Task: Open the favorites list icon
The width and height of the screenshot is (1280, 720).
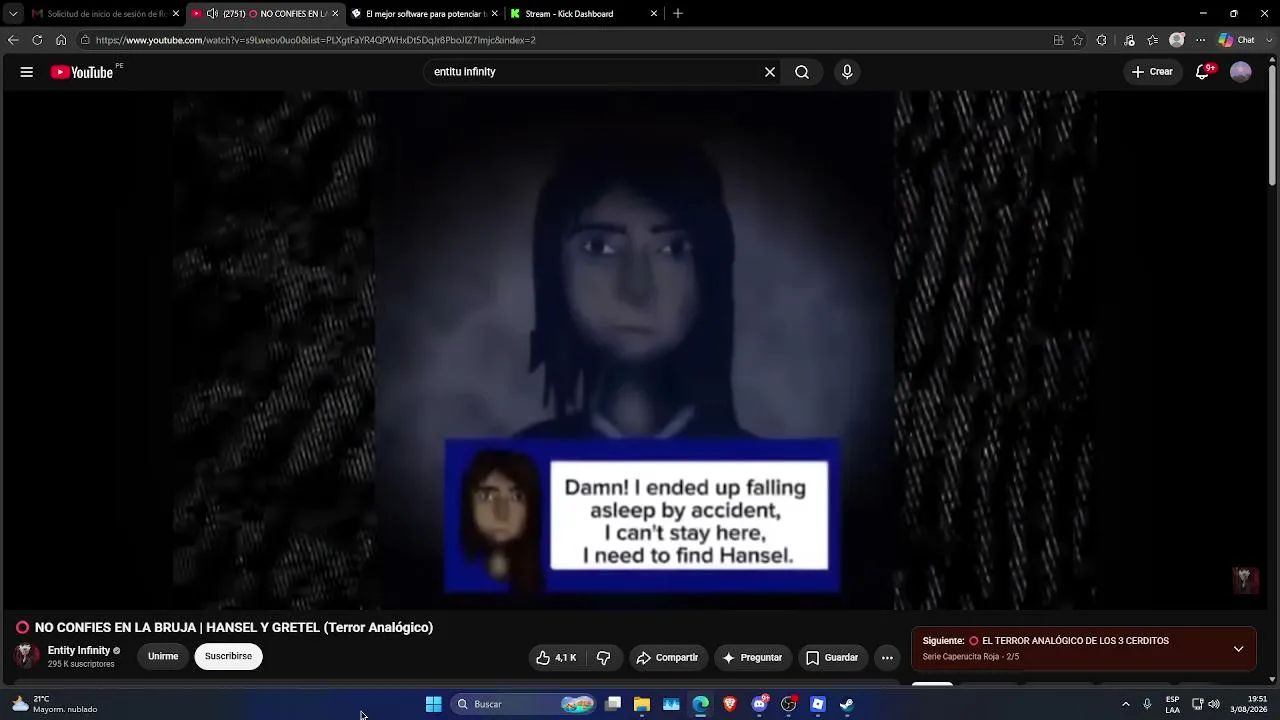Action: [x=1153, y=40]
